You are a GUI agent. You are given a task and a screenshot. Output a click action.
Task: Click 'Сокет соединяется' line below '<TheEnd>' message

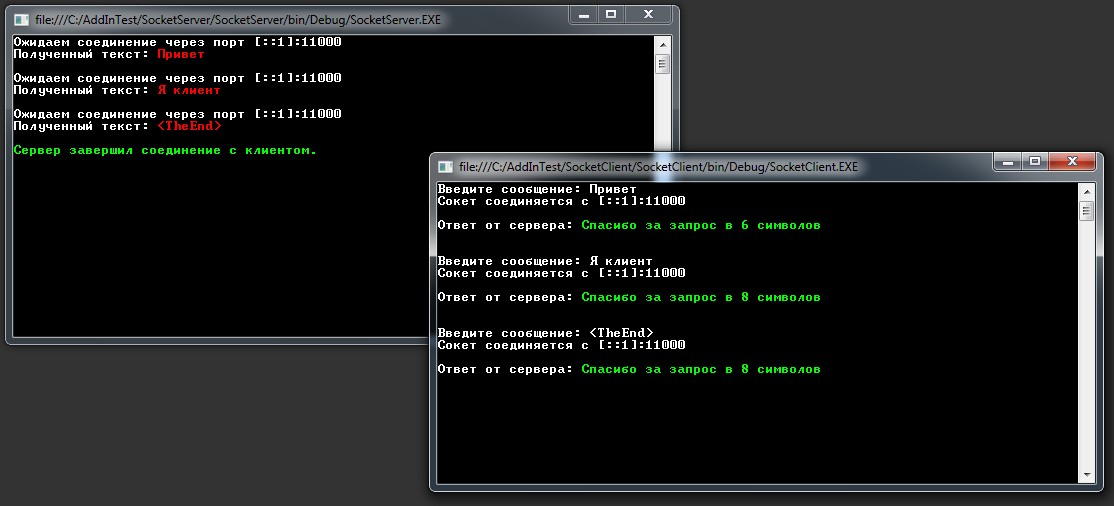[x=561, y=345]
